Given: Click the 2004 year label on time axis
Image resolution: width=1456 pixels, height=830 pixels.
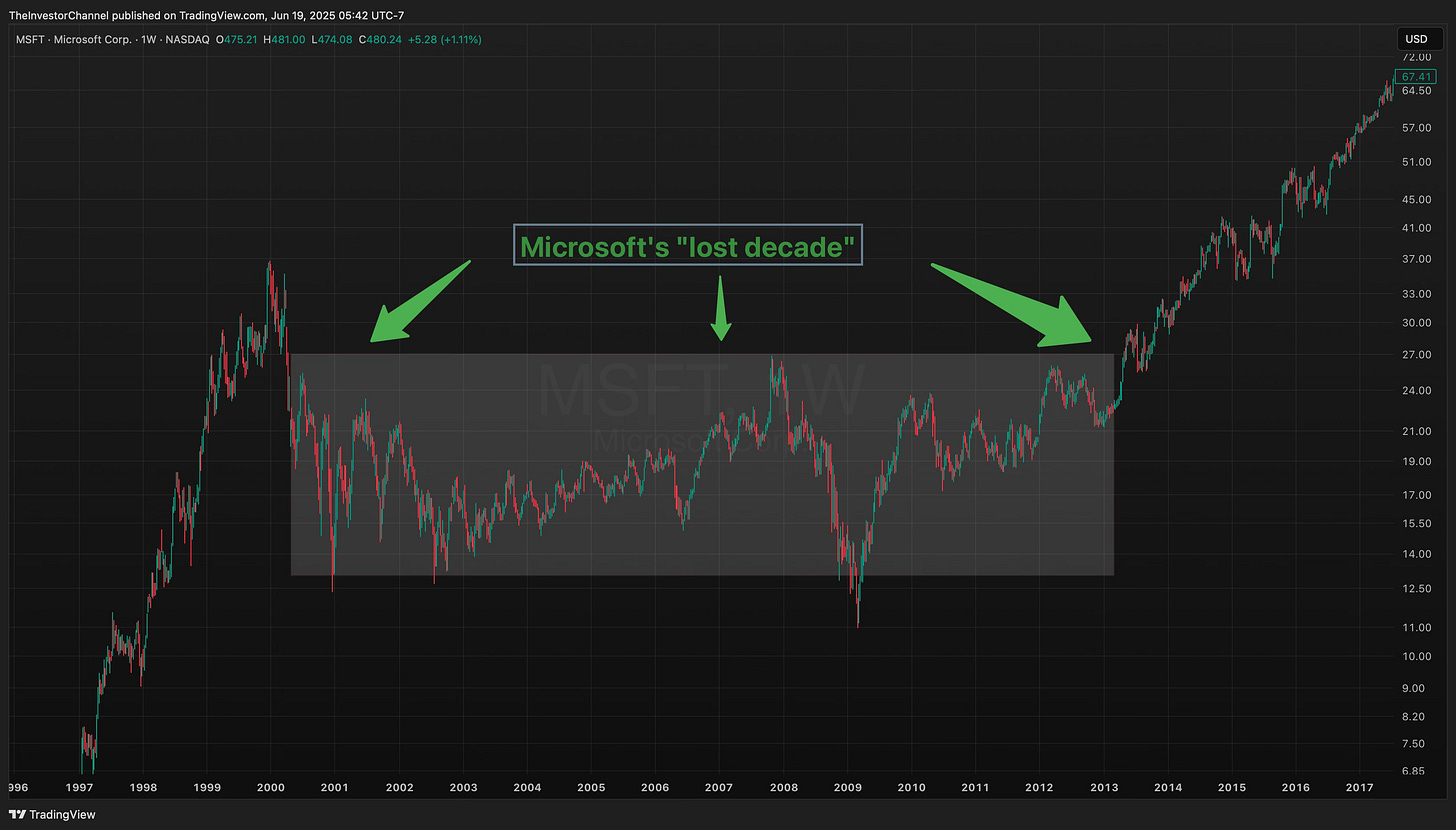Looking at the screenshot, I should point(527,787).
